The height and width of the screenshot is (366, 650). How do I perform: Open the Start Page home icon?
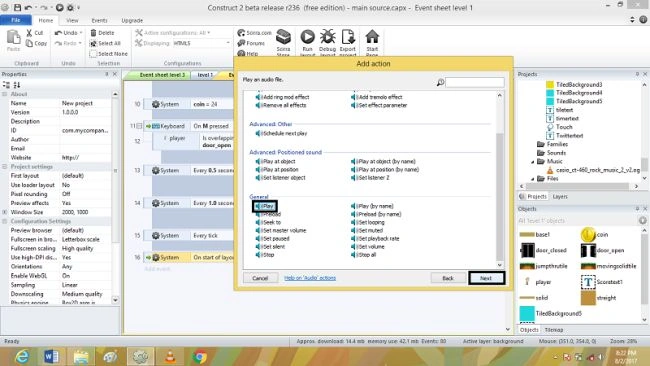[372, 37]
